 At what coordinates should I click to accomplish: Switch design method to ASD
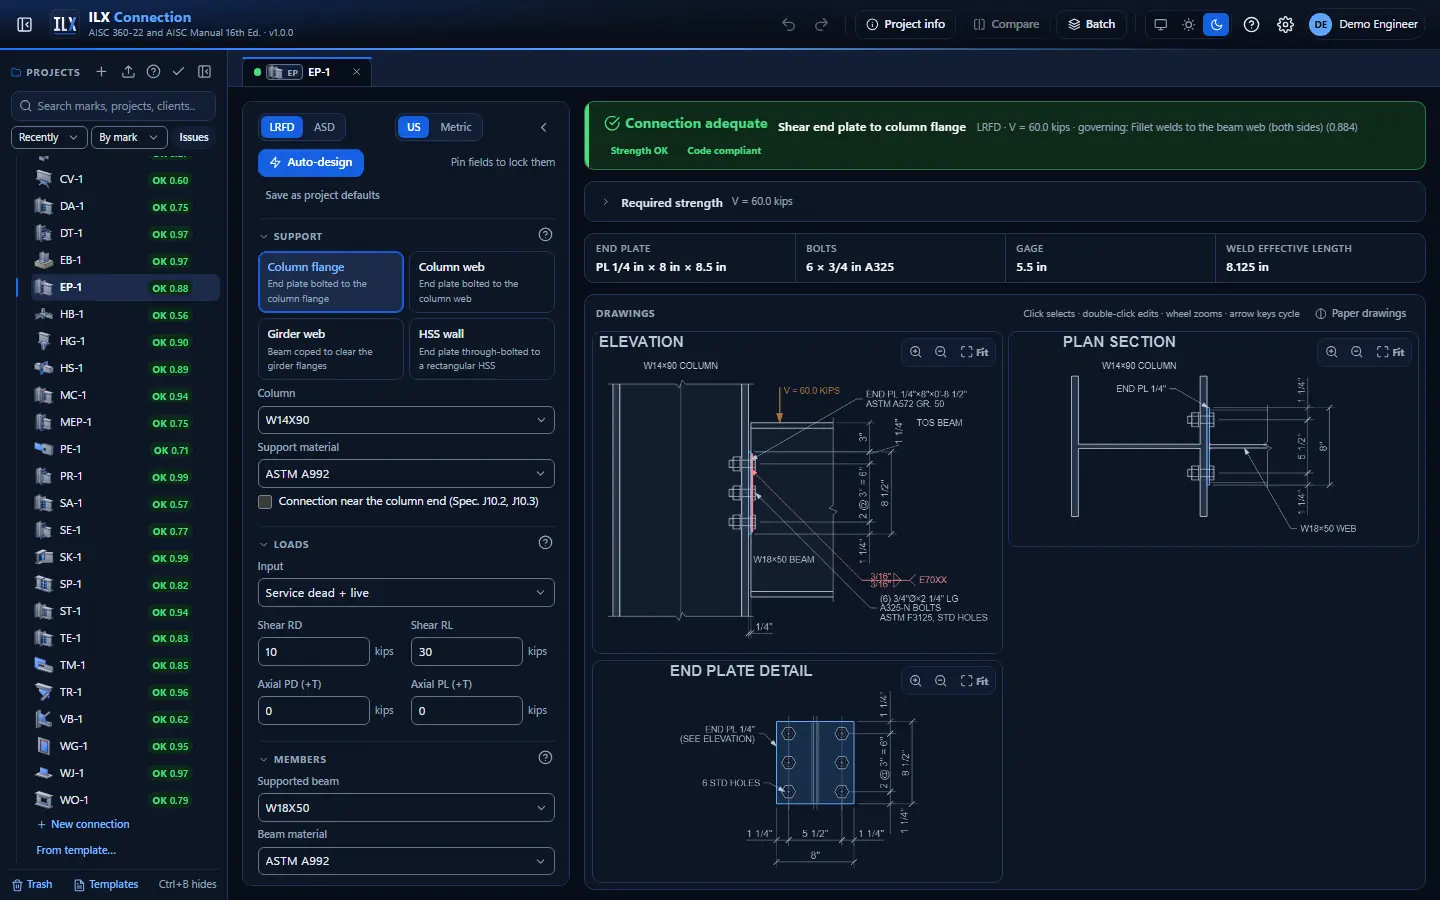(x=324, y=127)
